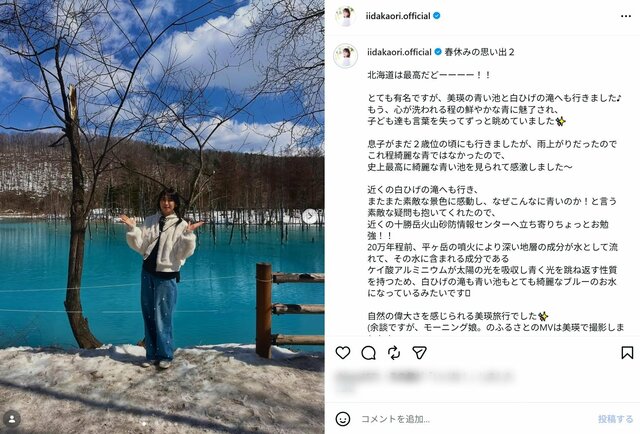The height and width of the screenshot is (434, 640).
Task: Open the three-dot more options menu
Action: pos(626,16)
